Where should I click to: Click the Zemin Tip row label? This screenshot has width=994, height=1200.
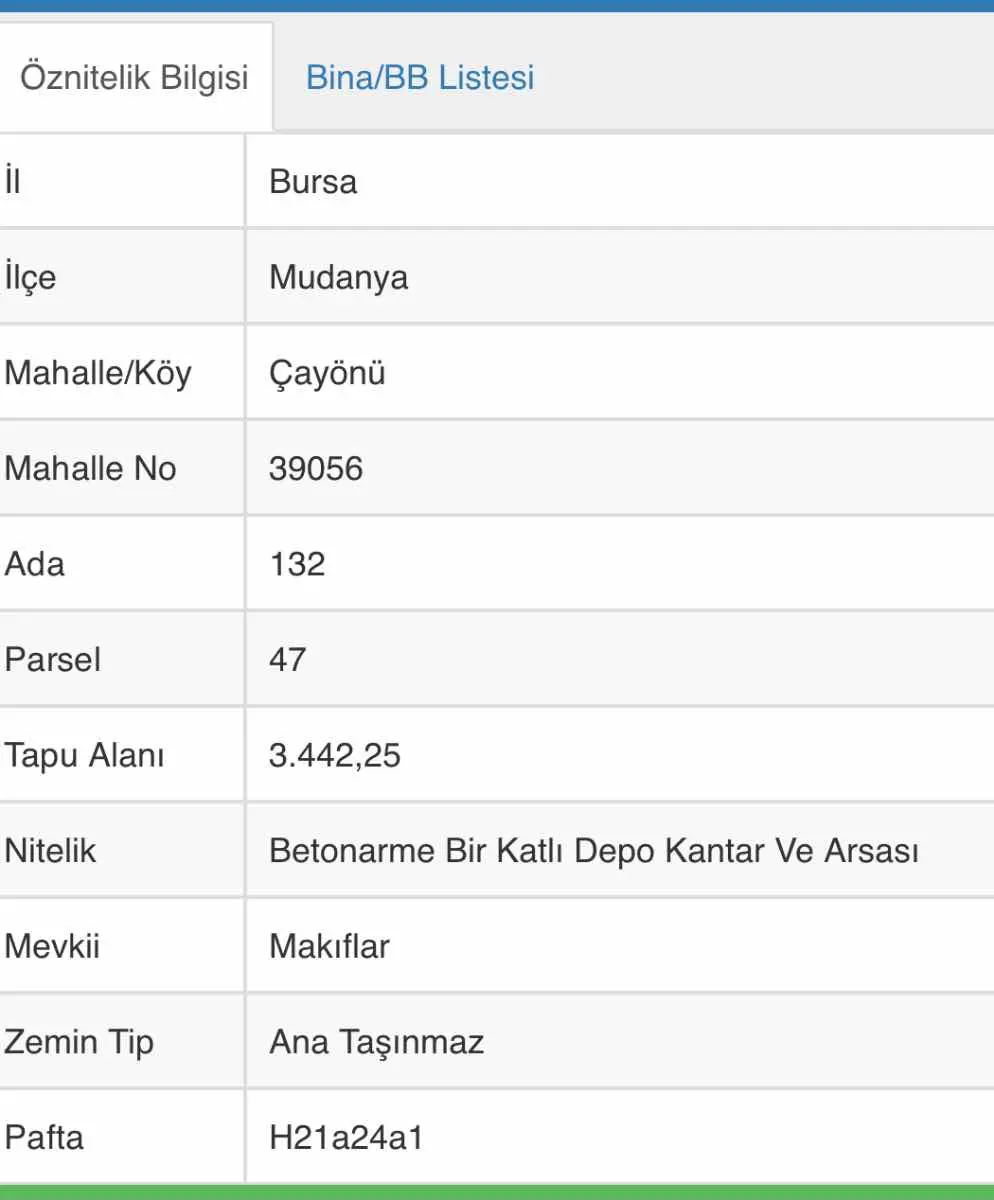(79, 1042)
